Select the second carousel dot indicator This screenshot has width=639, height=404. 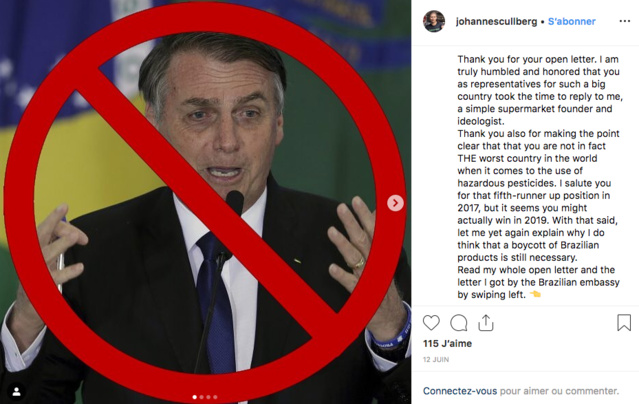(201, 397)
